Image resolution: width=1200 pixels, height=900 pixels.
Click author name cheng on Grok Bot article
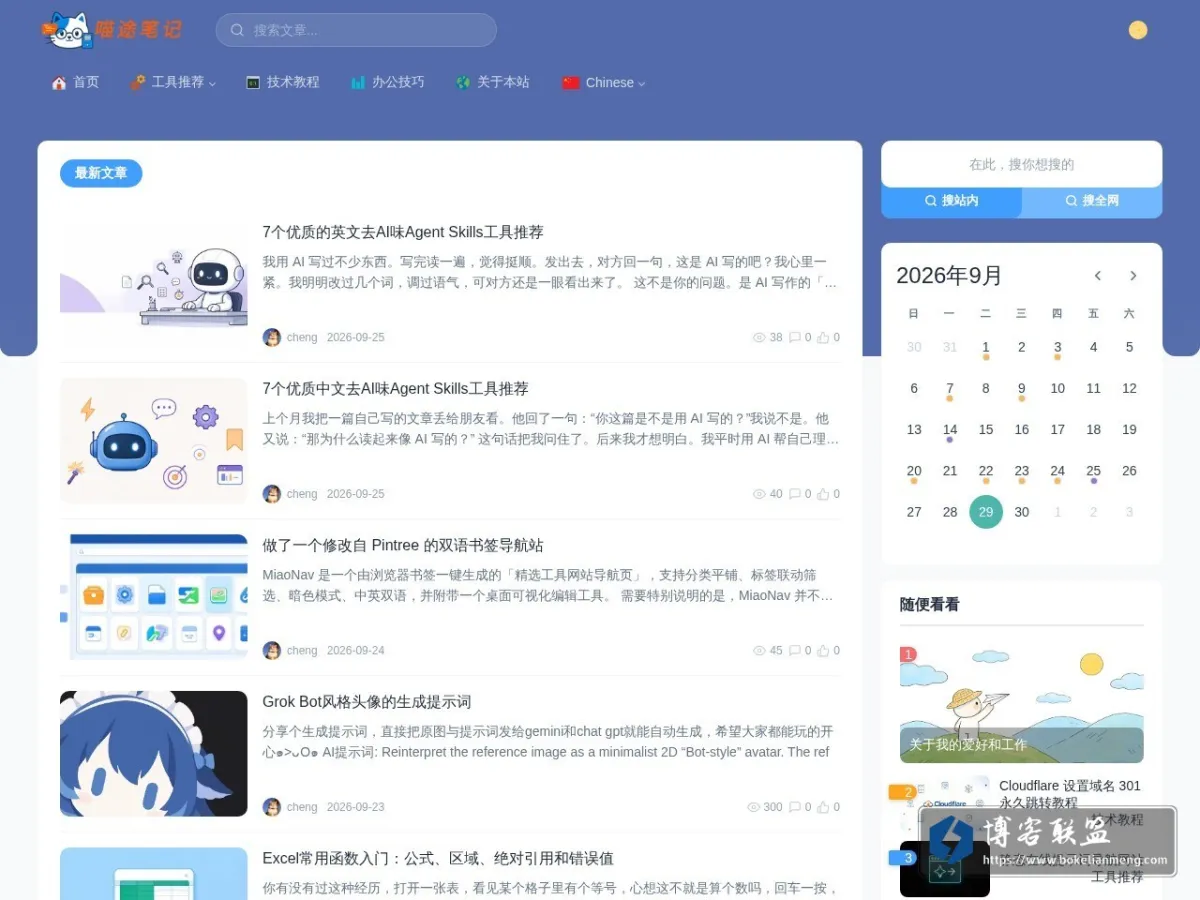pos(302,807)
